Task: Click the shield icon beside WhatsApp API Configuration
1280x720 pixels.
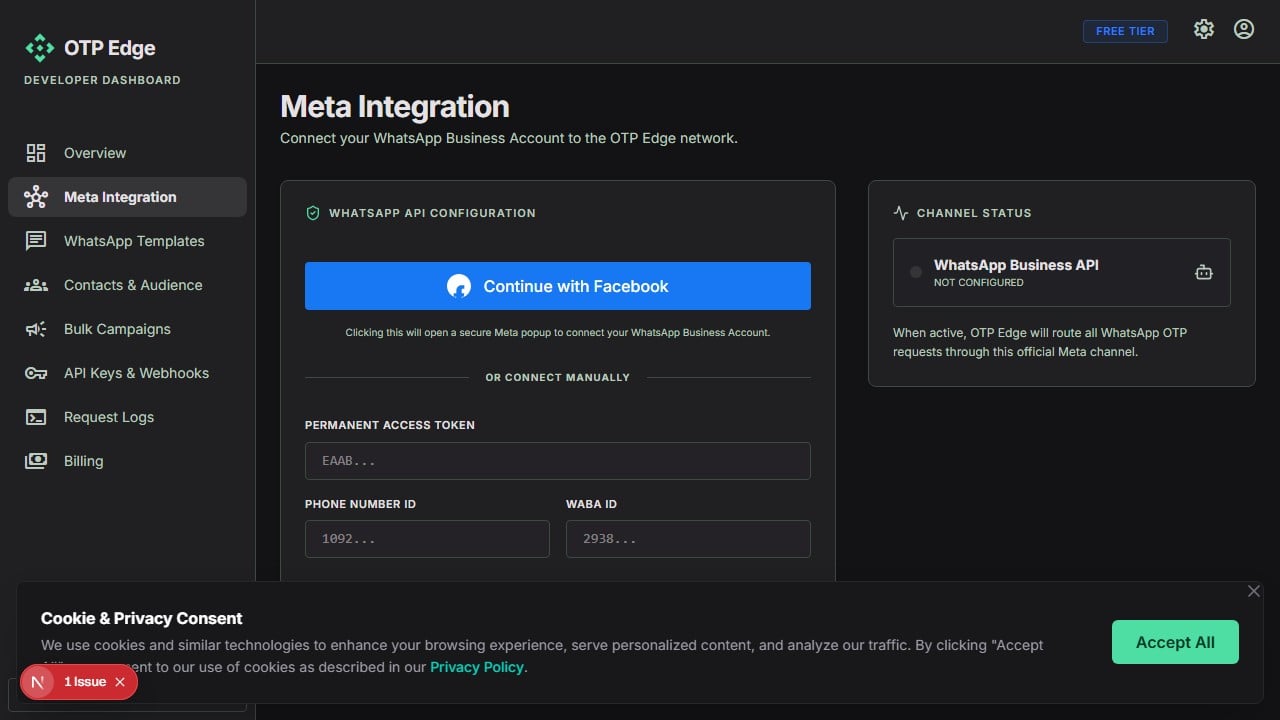Action: 313,213
